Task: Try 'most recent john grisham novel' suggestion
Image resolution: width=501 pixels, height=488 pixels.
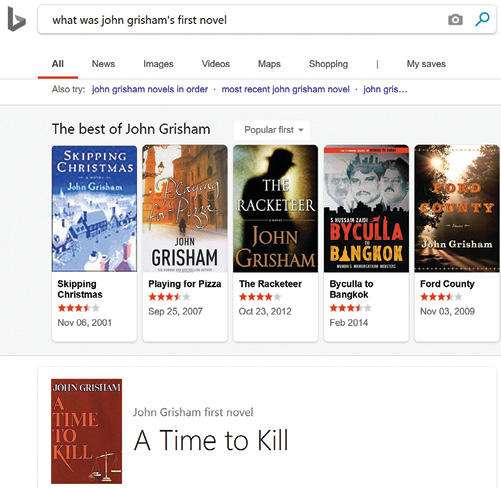Action: point(286,89)
